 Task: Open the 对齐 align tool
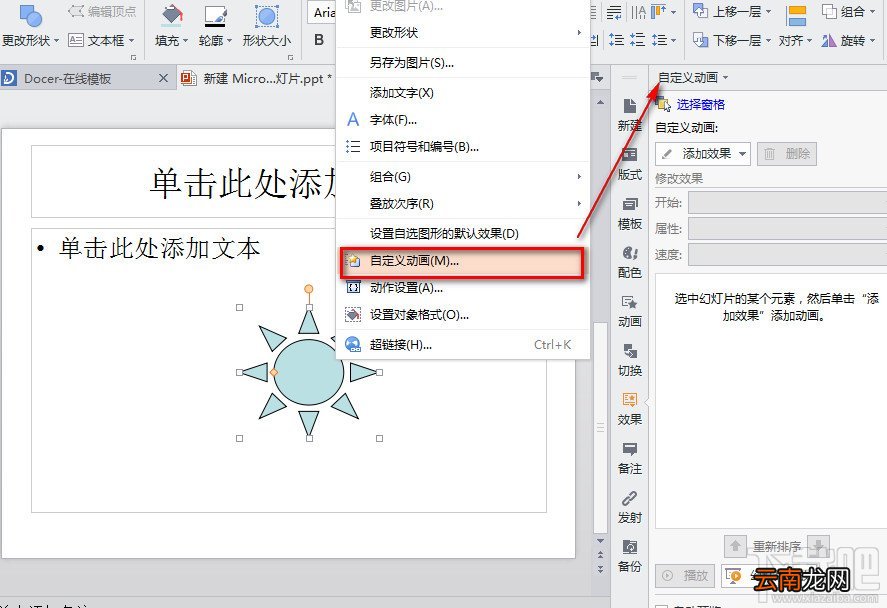[796, 25]
